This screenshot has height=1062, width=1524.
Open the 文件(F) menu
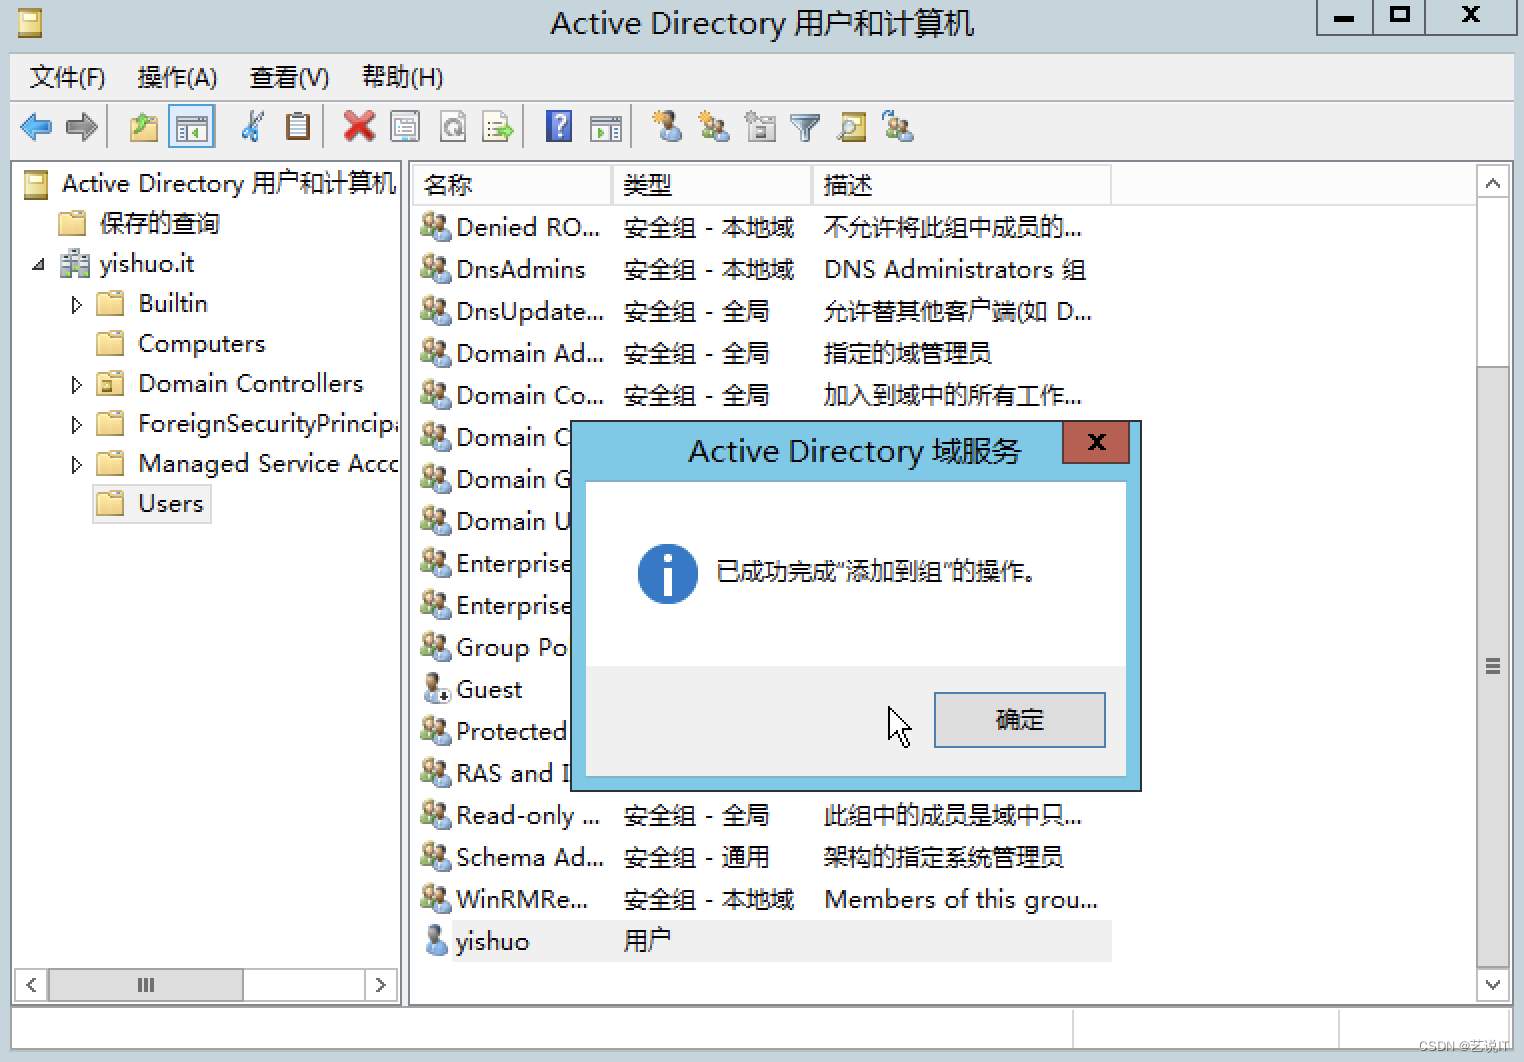tap(67, 77)
